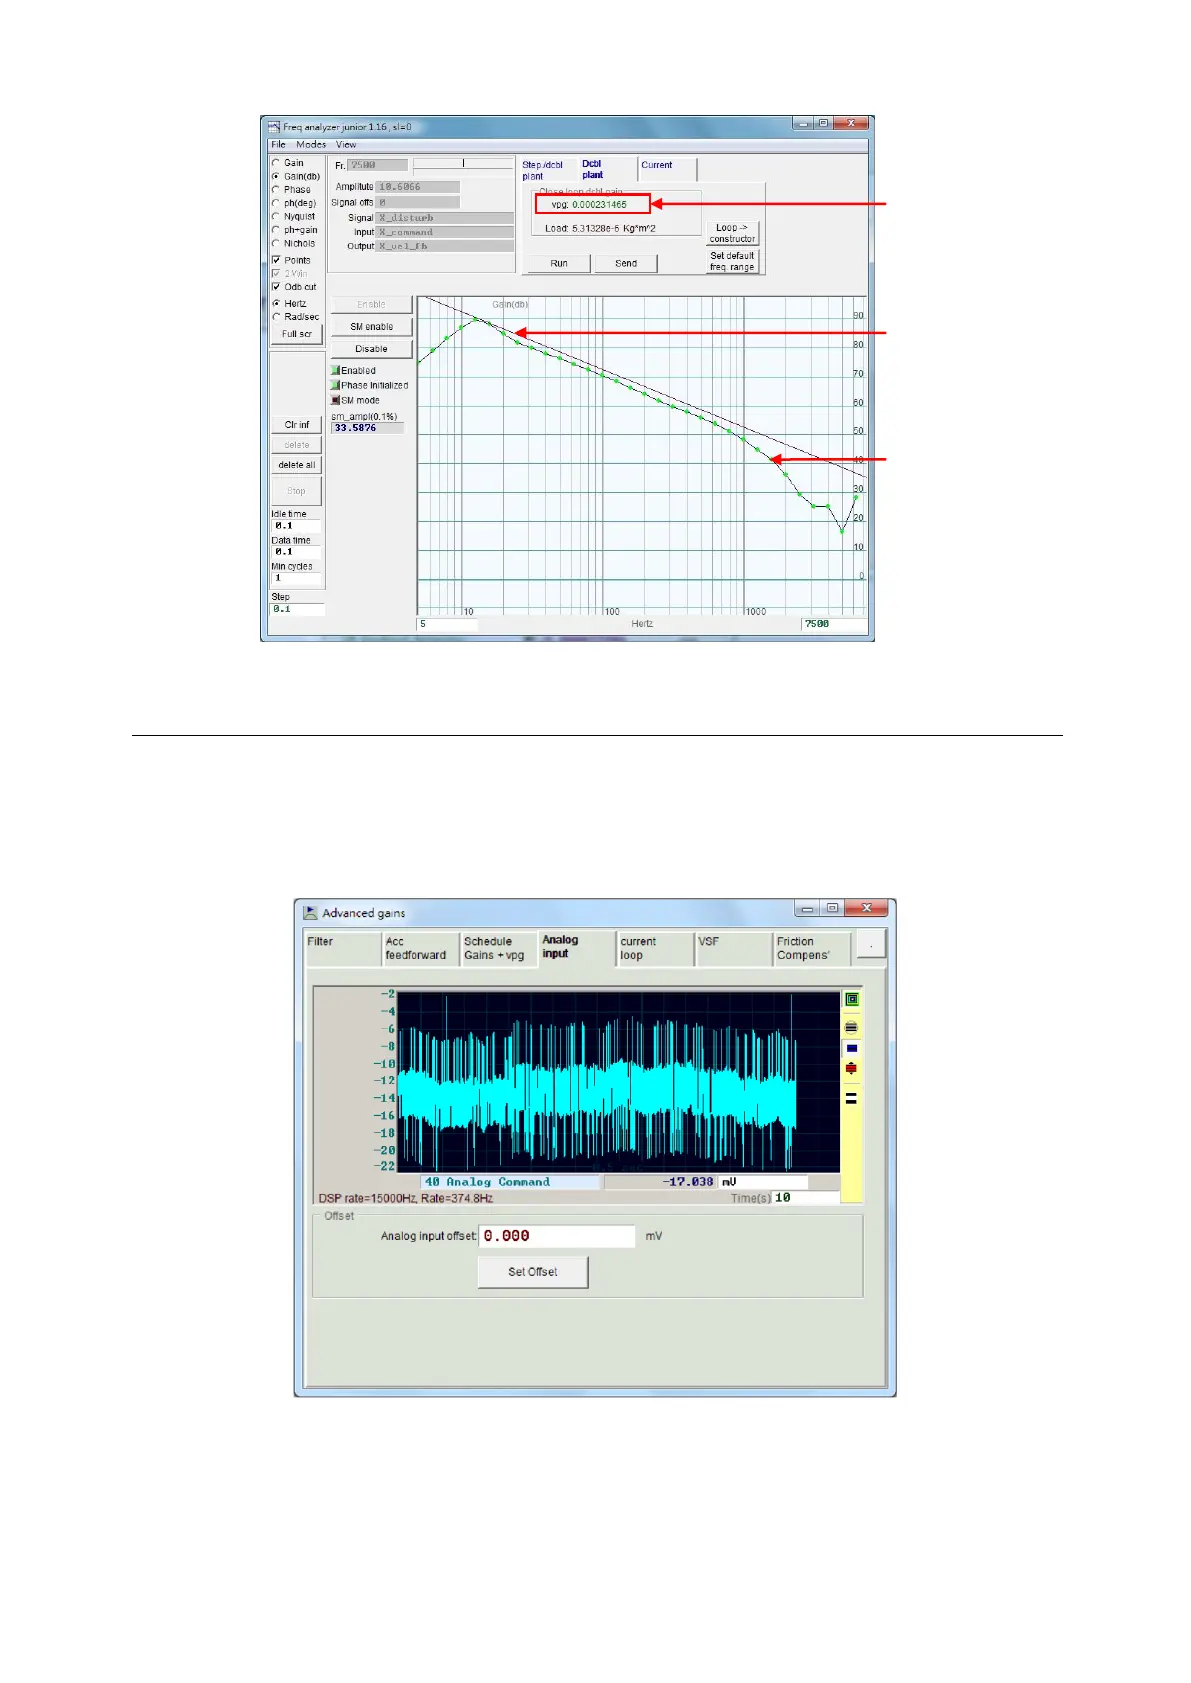Click the Step value input field

pos(298,609)
